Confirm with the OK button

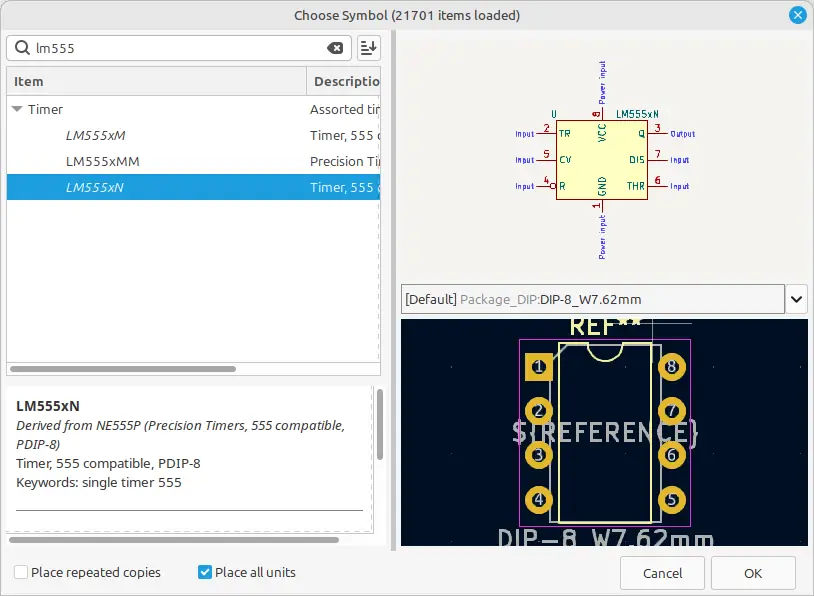click(753, 573)
